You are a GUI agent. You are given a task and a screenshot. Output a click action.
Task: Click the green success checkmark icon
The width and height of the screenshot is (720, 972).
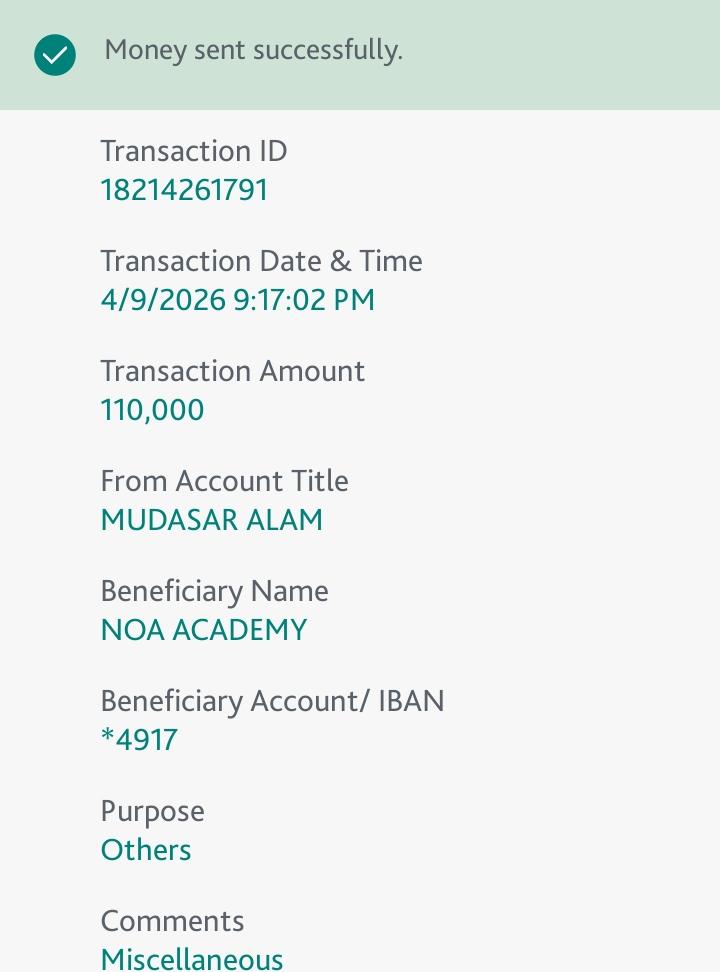[x=55, y=55]
